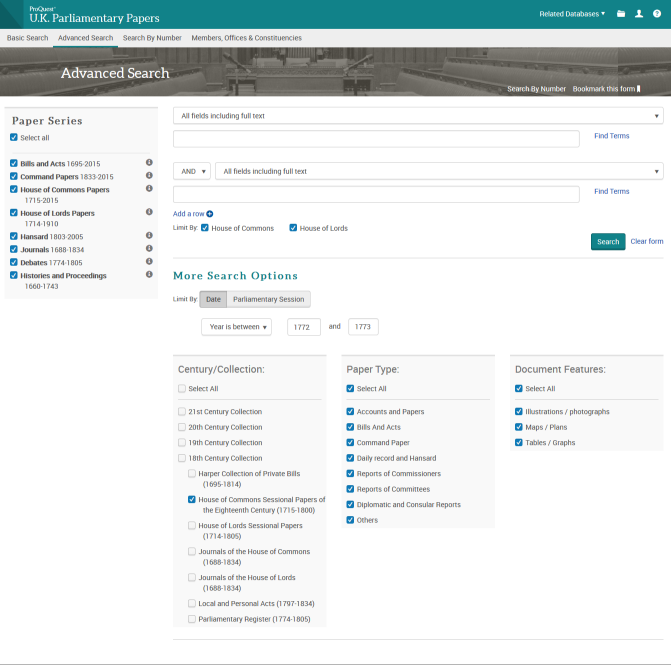Uncheck Reports of Committees paper type
The height and width of the screenshot is (665, 671).
[350, 489]
